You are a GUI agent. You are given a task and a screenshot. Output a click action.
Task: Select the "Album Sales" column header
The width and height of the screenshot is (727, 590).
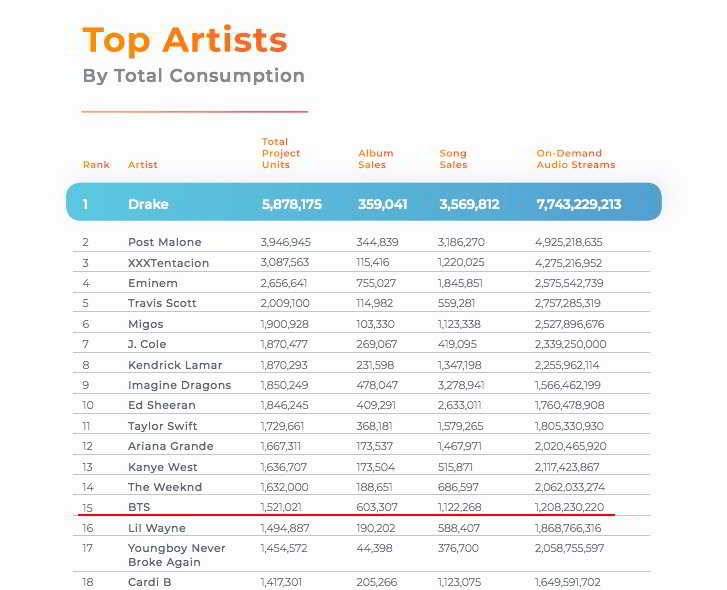click(x=376, y=159)
